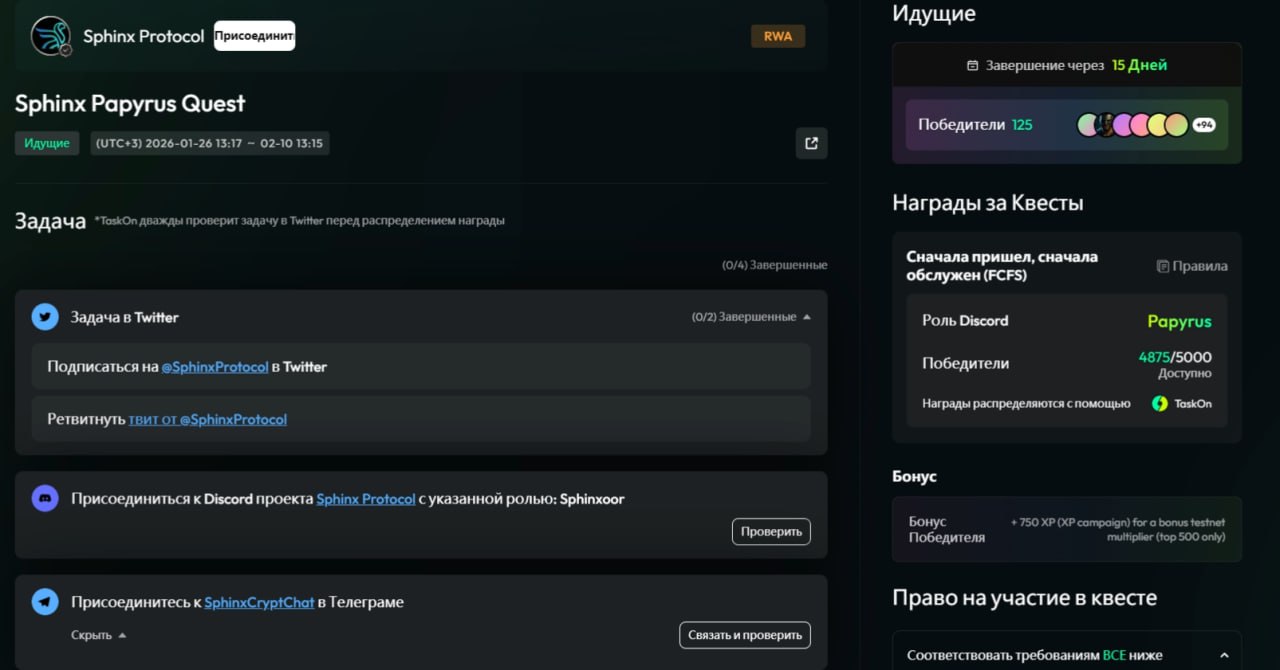Open the winners avatar stack
1280x670 pixels.
coord(1132,125)
